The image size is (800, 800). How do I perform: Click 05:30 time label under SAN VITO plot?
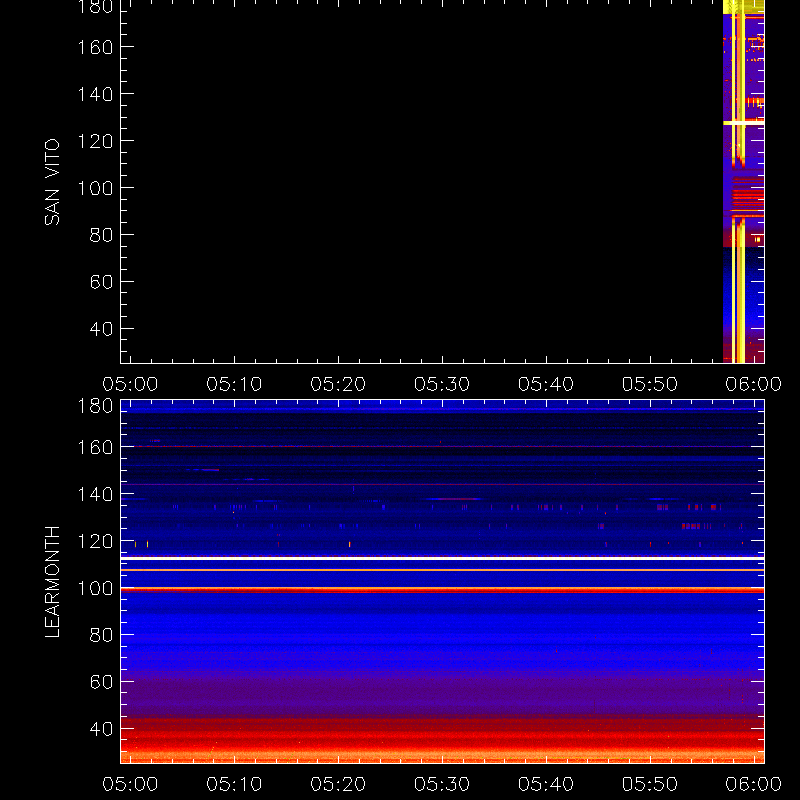pyautogui.click(x=442, y=384)
